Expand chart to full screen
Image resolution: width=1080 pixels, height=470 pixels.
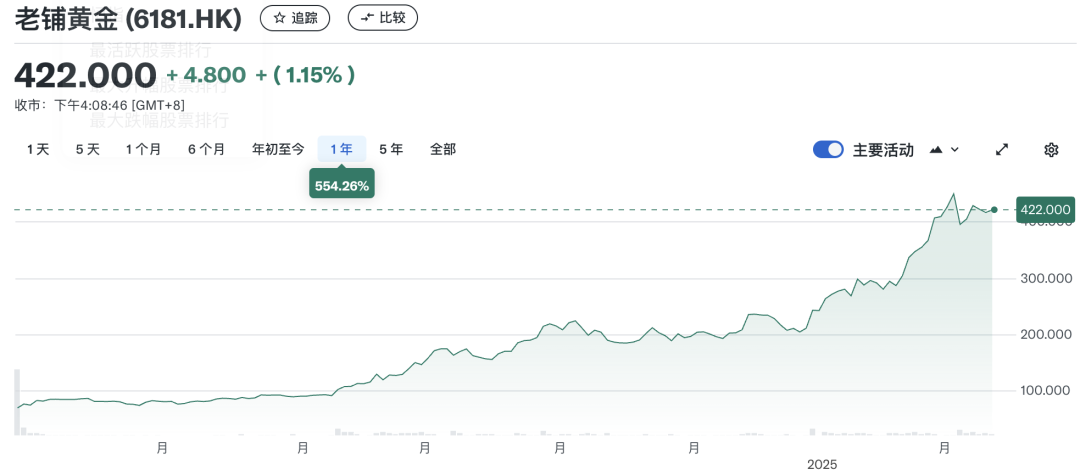pos(1002,150)
